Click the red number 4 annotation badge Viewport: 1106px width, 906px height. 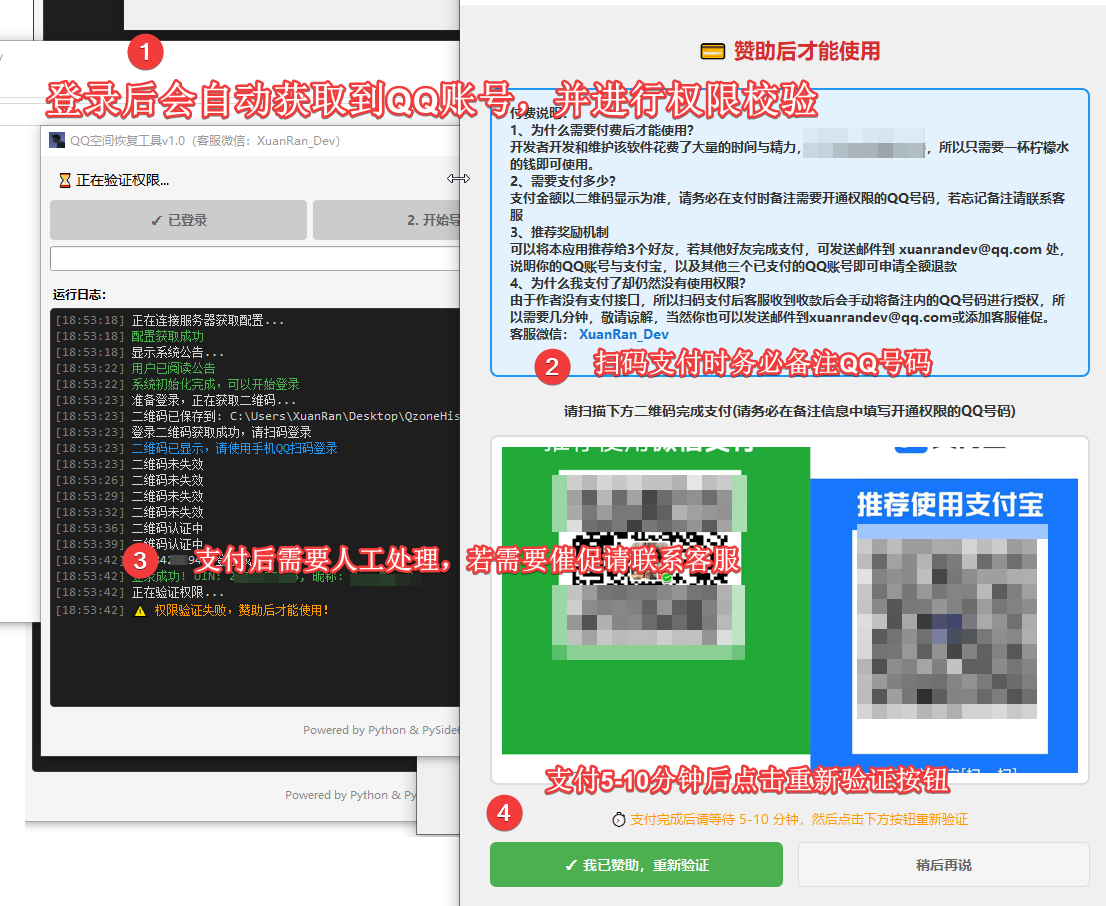point(504,813)
